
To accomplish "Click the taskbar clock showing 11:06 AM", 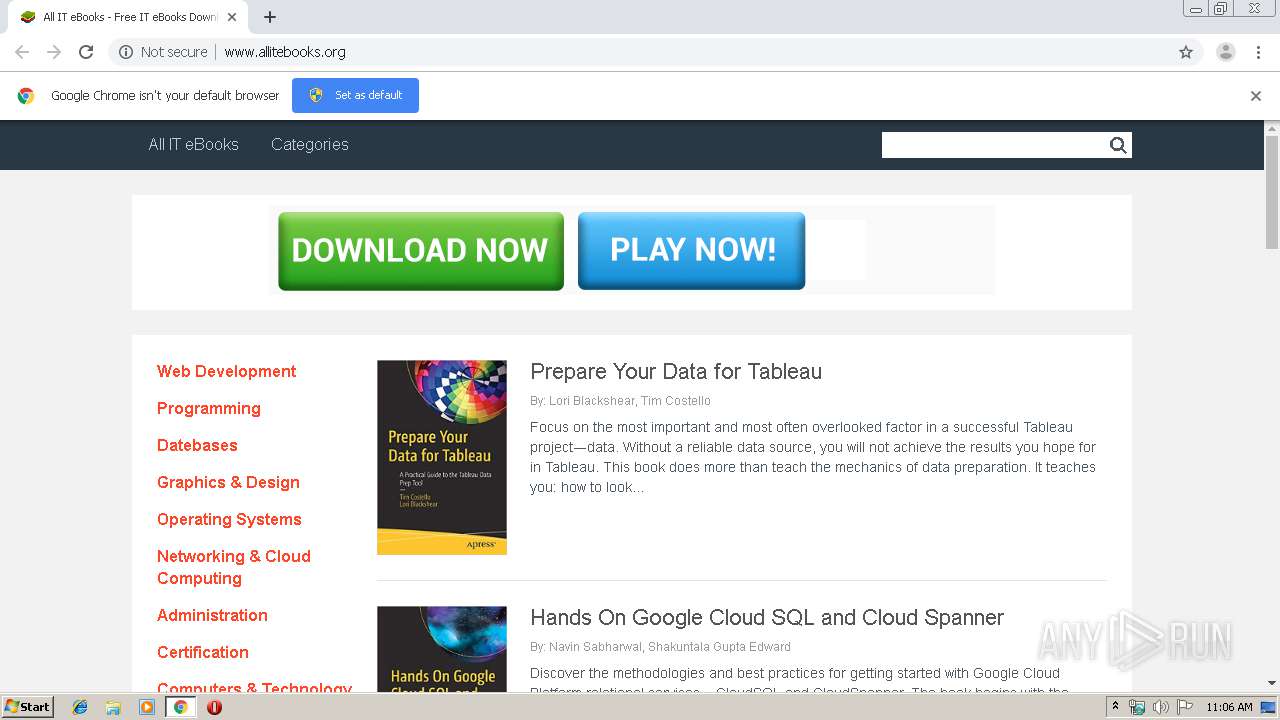I will [x=1229, y=707].
